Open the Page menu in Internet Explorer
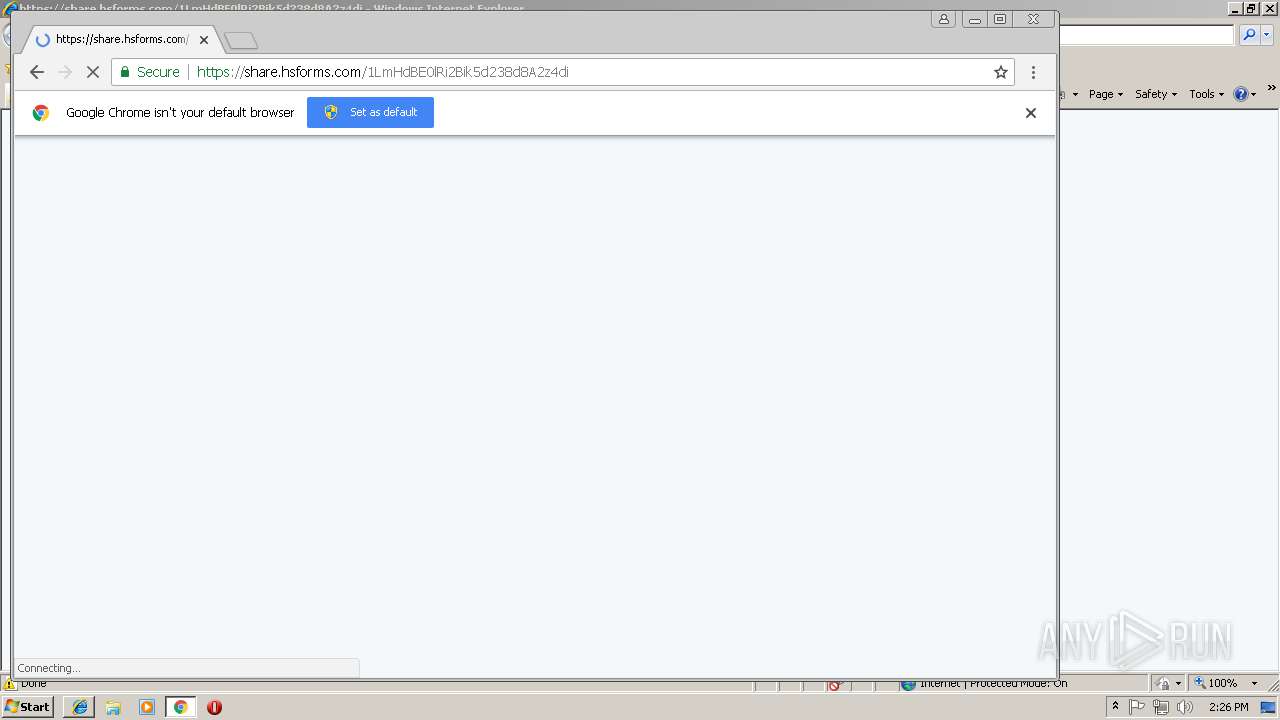Screen dimensions: 1280x720 tap(1105, 94)
